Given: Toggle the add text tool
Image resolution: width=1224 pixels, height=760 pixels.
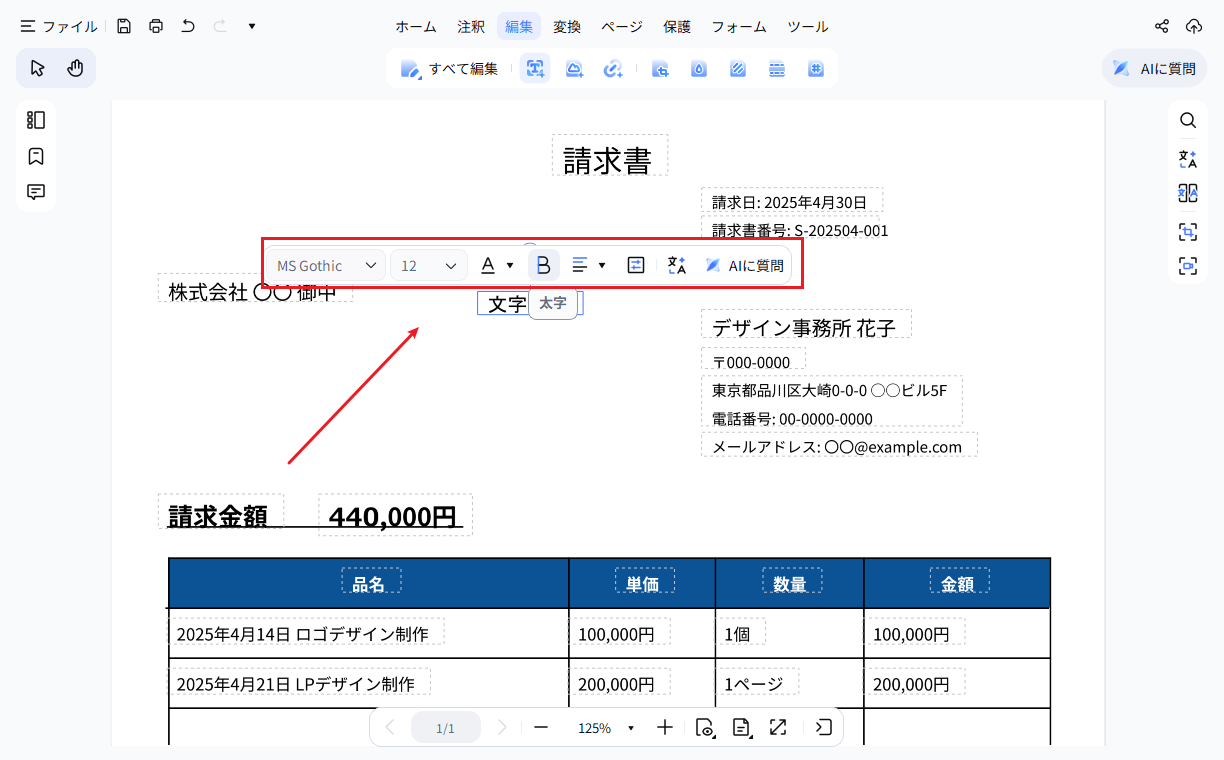Looking at the screenshot, I should [x=535, y=69].
